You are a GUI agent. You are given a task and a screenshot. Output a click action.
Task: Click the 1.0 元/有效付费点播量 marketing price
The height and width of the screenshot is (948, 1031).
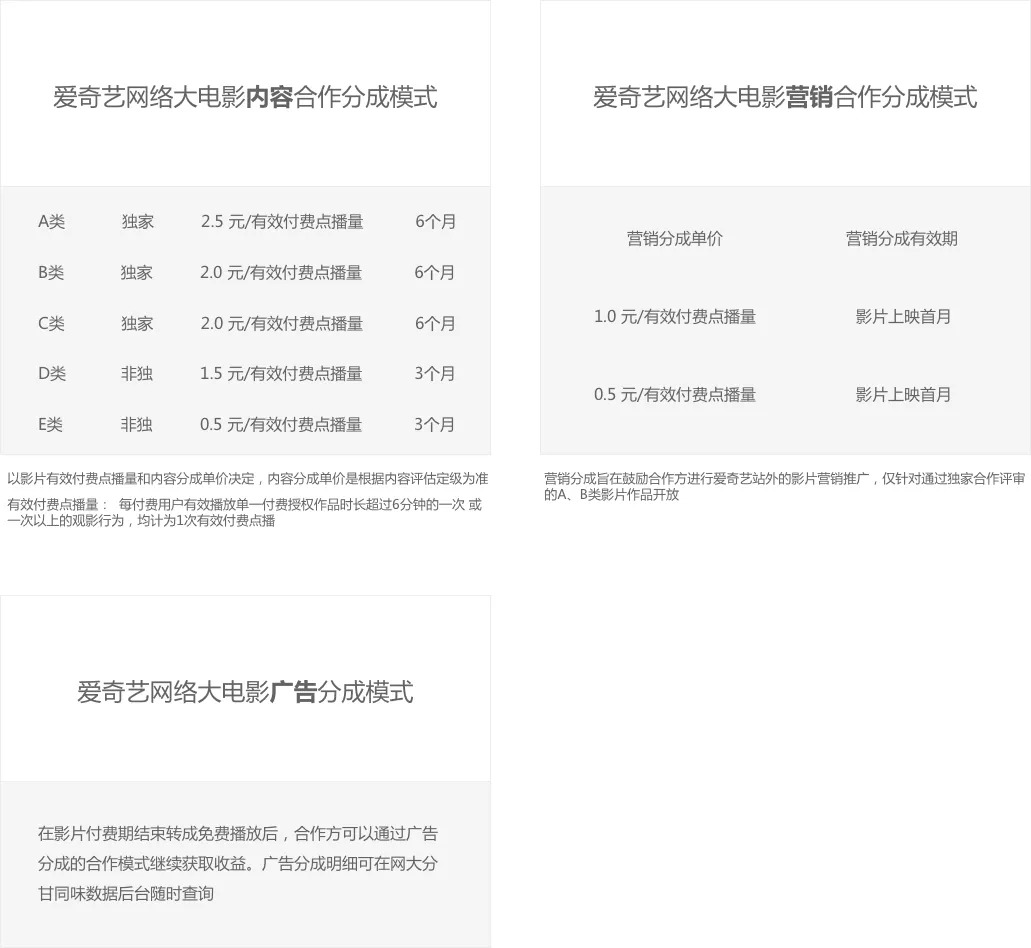(x=675, y=316)
